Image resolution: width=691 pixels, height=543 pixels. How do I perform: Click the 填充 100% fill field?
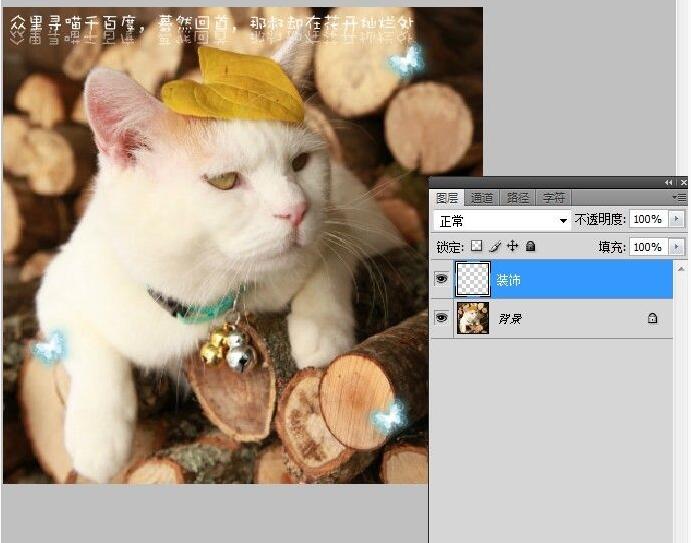click(x=648, y=247)
